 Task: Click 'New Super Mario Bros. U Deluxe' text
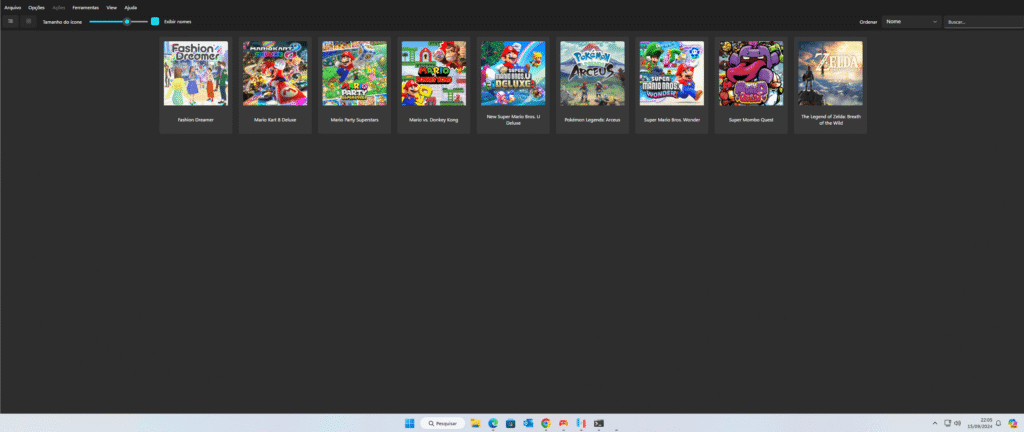513,119
